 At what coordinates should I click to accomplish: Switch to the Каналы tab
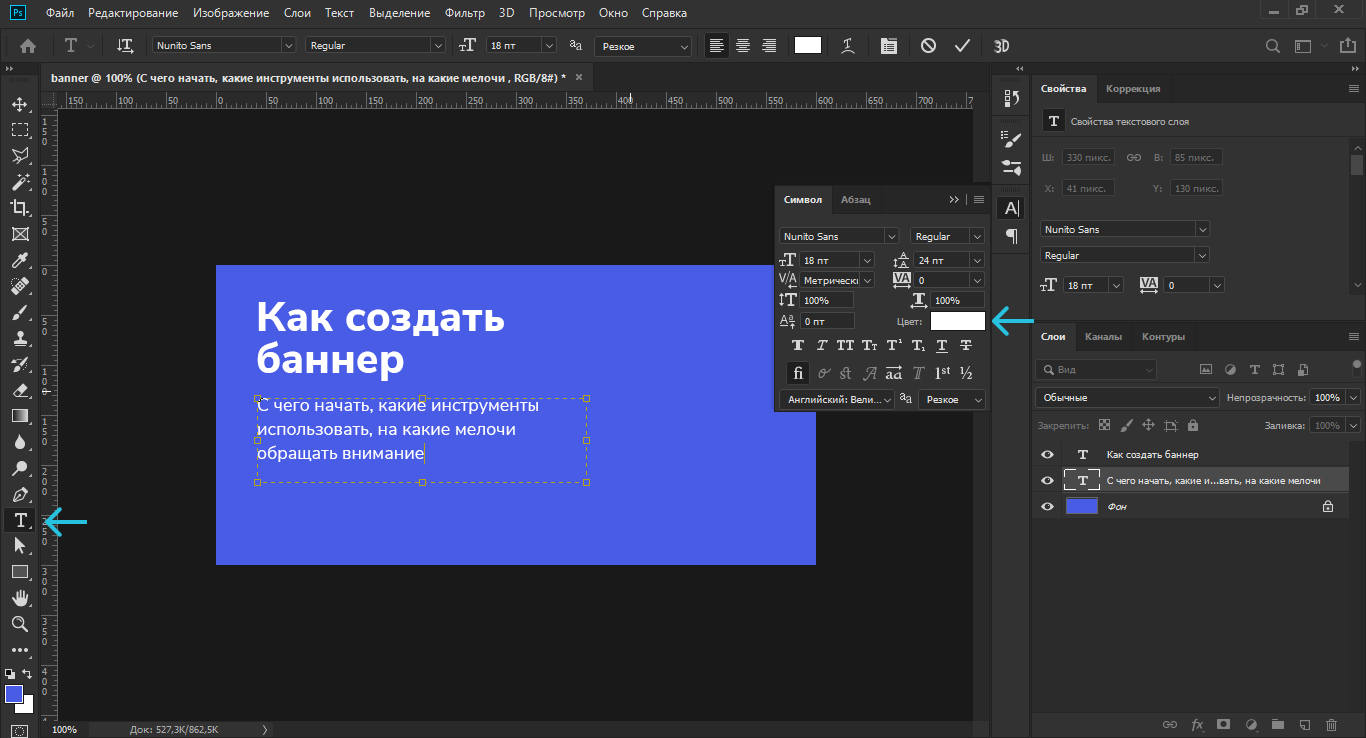(x=1103, y=336)
